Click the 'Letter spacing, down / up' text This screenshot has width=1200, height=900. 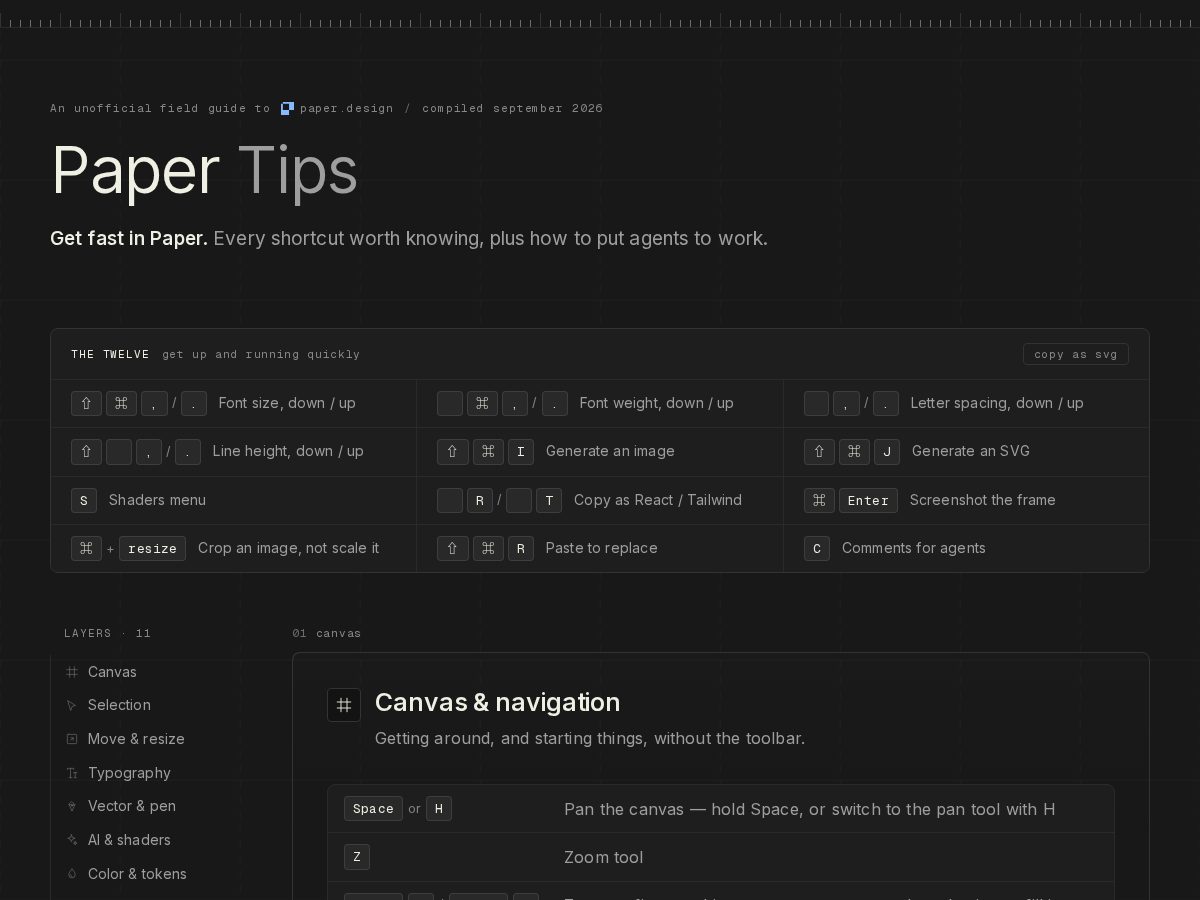click(997, 403)
